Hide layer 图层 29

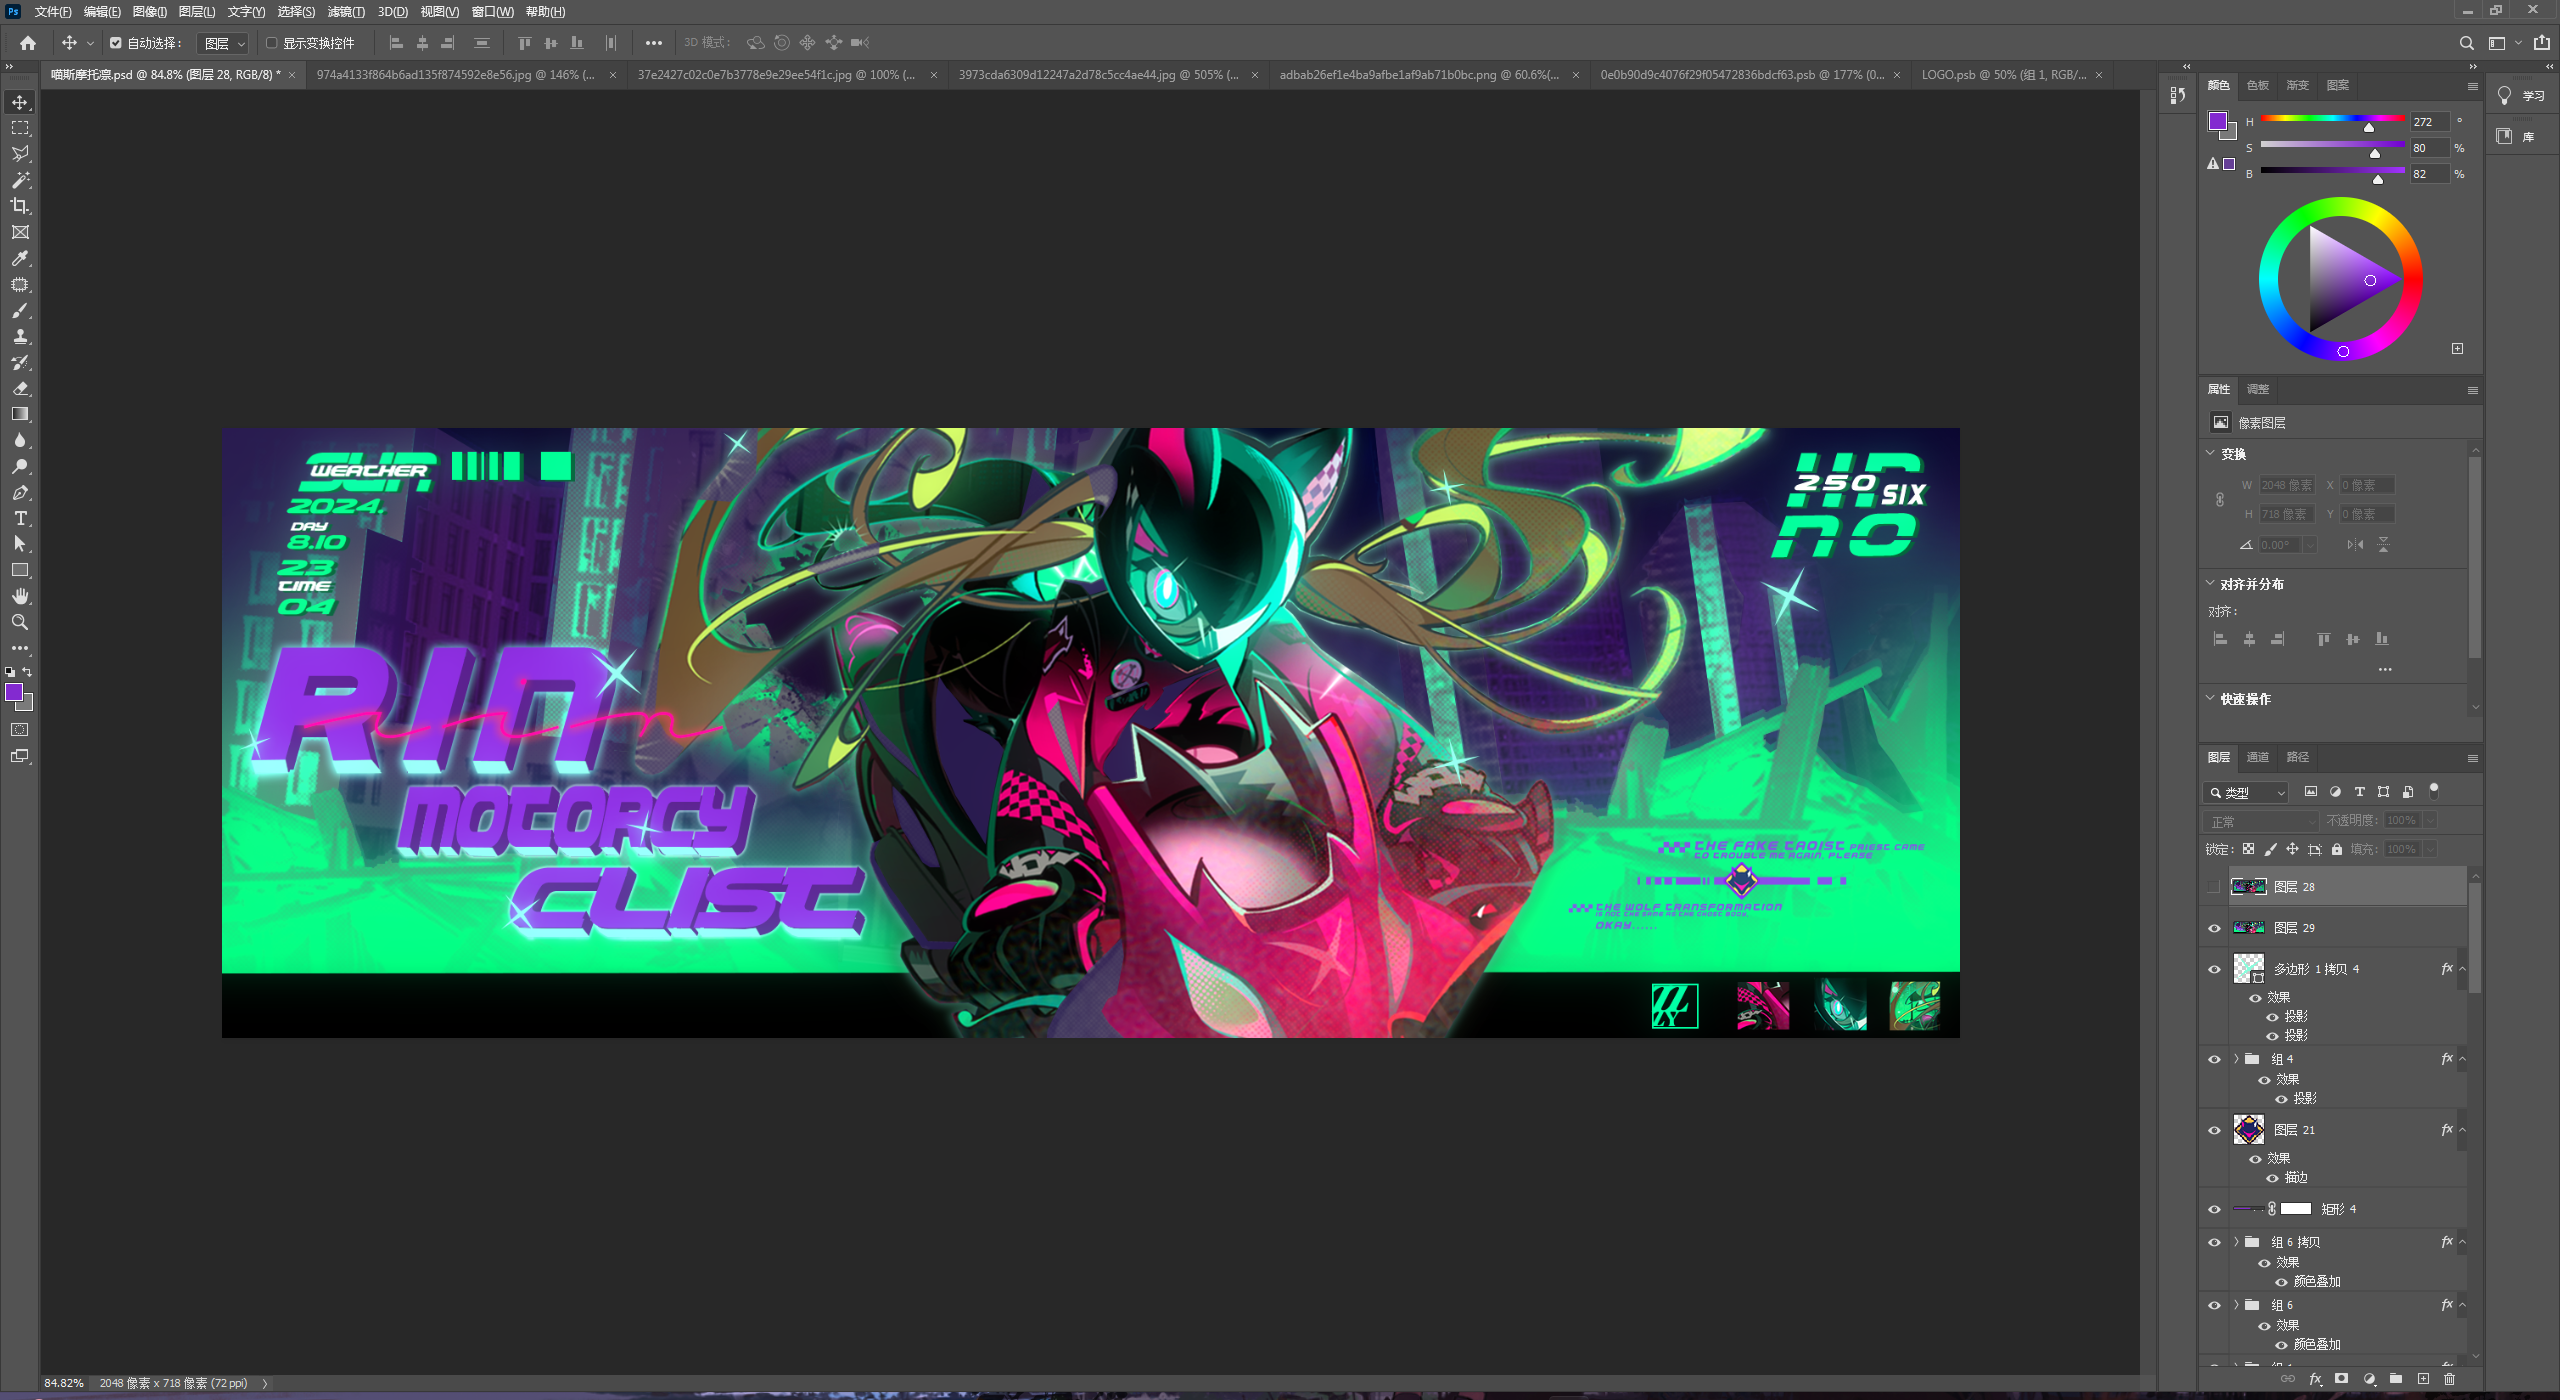pyautogui.click(x=2214, y=928)
